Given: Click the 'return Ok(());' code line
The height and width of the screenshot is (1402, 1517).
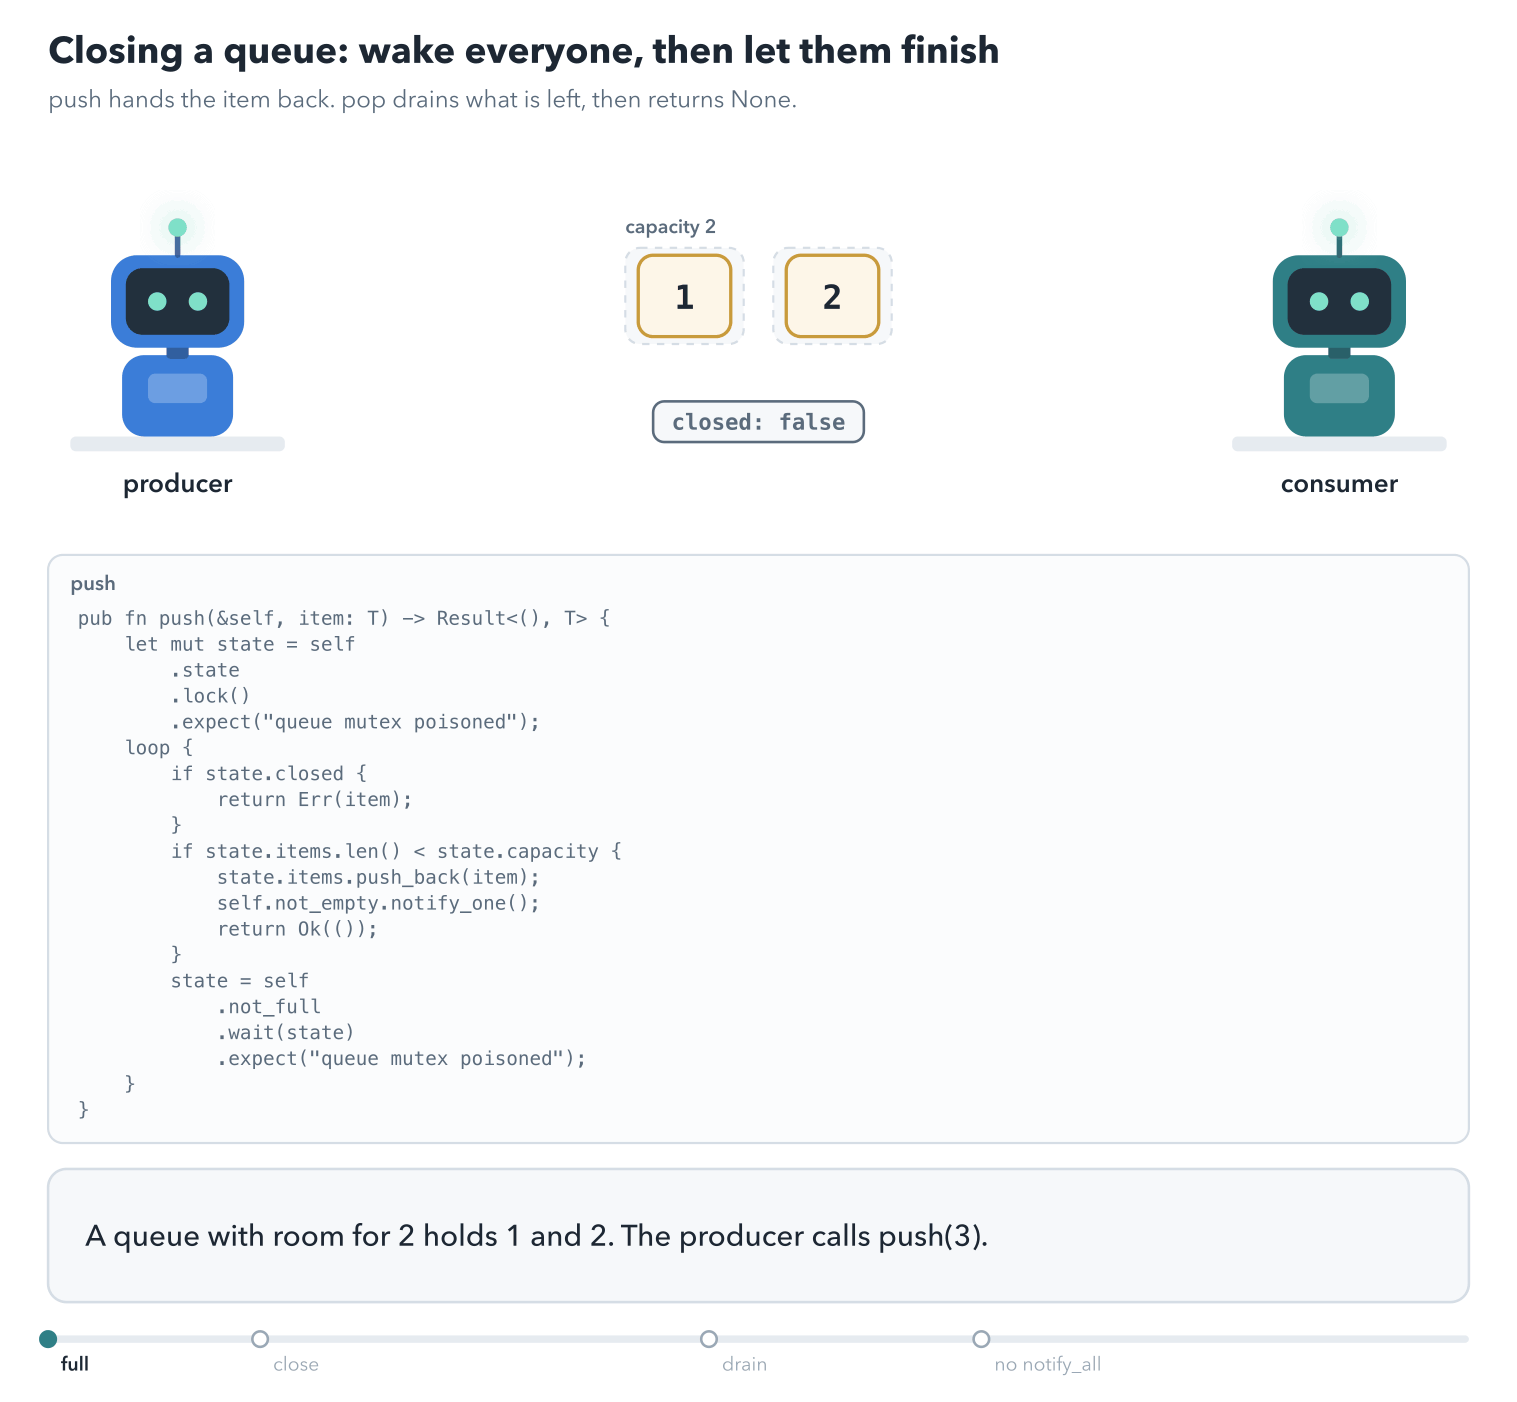Looking at the screenshot, I should pyautogui.click(x=298, y=929).
